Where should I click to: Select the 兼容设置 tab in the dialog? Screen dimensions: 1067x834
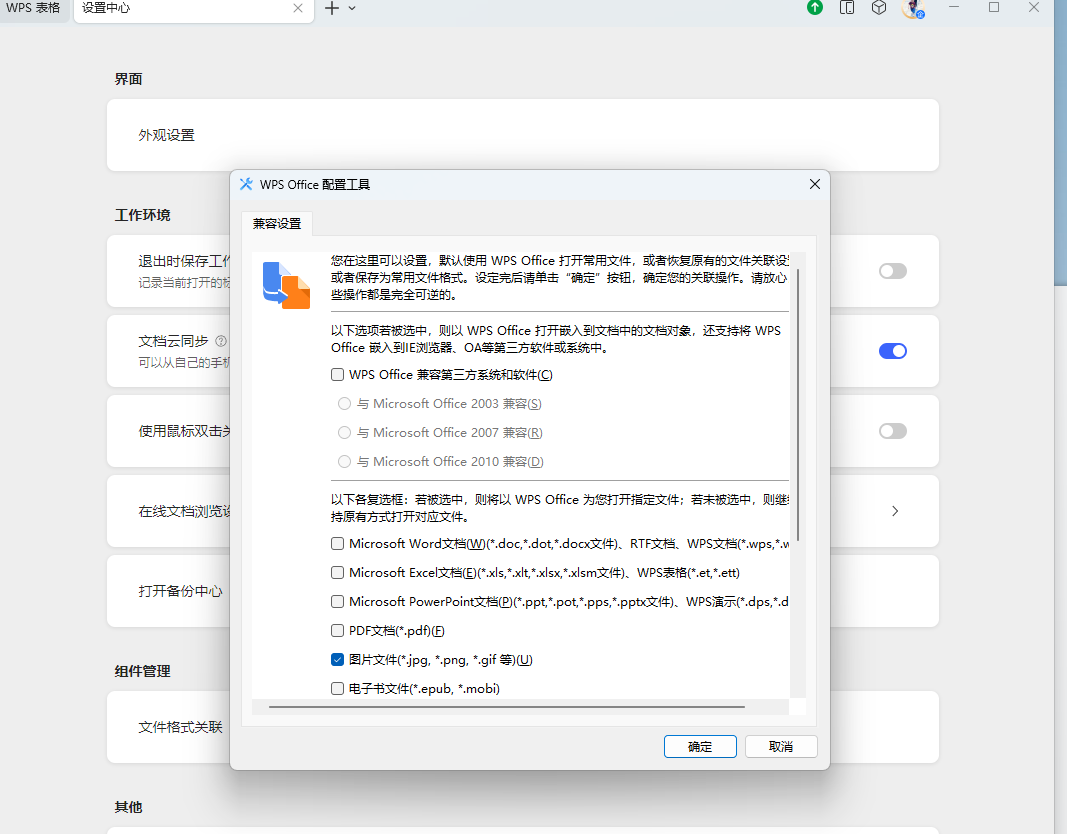click(277, 224)
